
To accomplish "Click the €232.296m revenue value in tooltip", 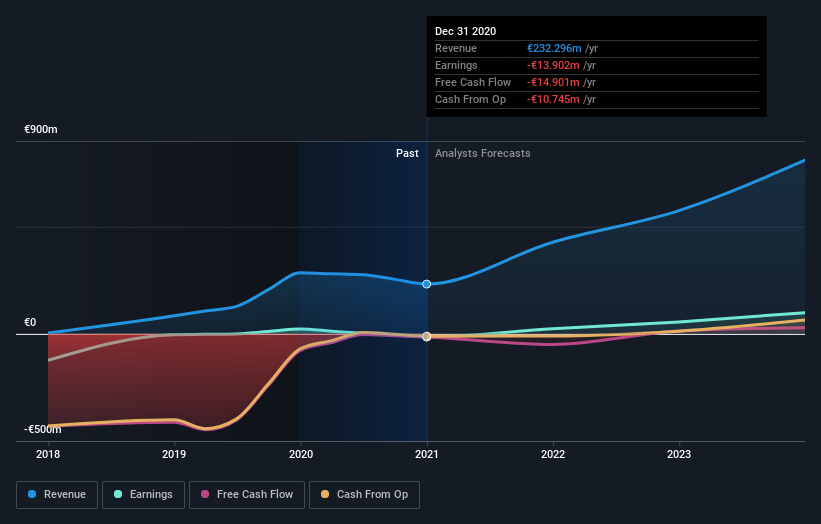I will (554, 48).
